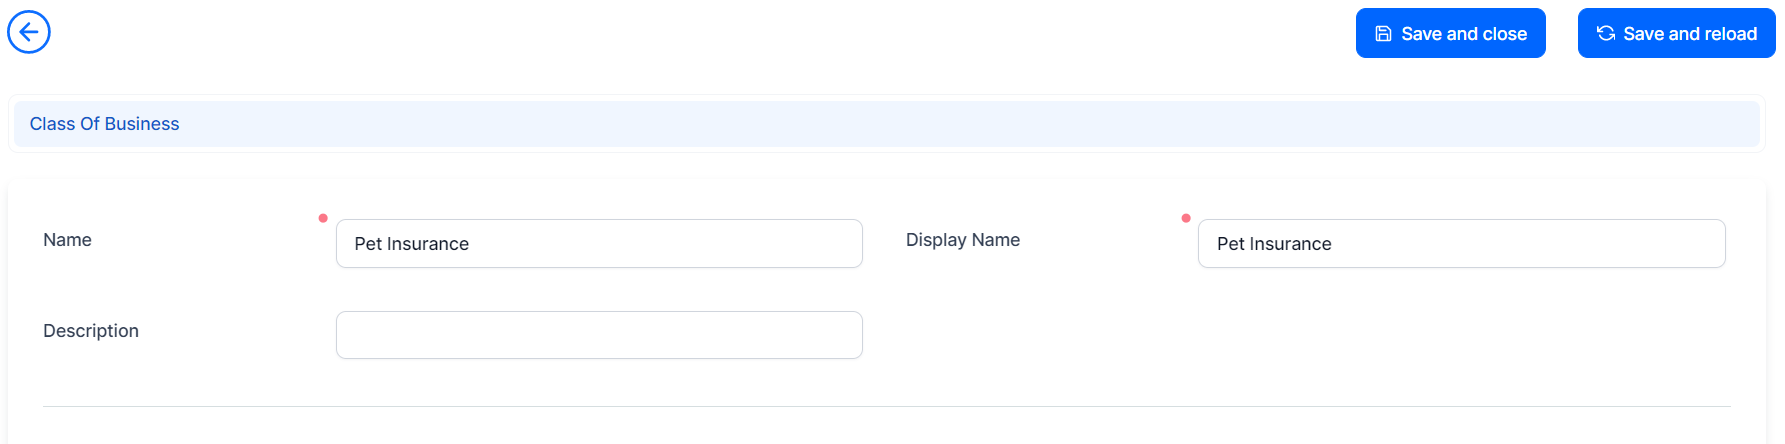Image resolution: width=1785 pixels, height=444 pixels.
Task: Place cursor in Pet Insurance text of Display Name
Action: click(x=1274, y=244)
